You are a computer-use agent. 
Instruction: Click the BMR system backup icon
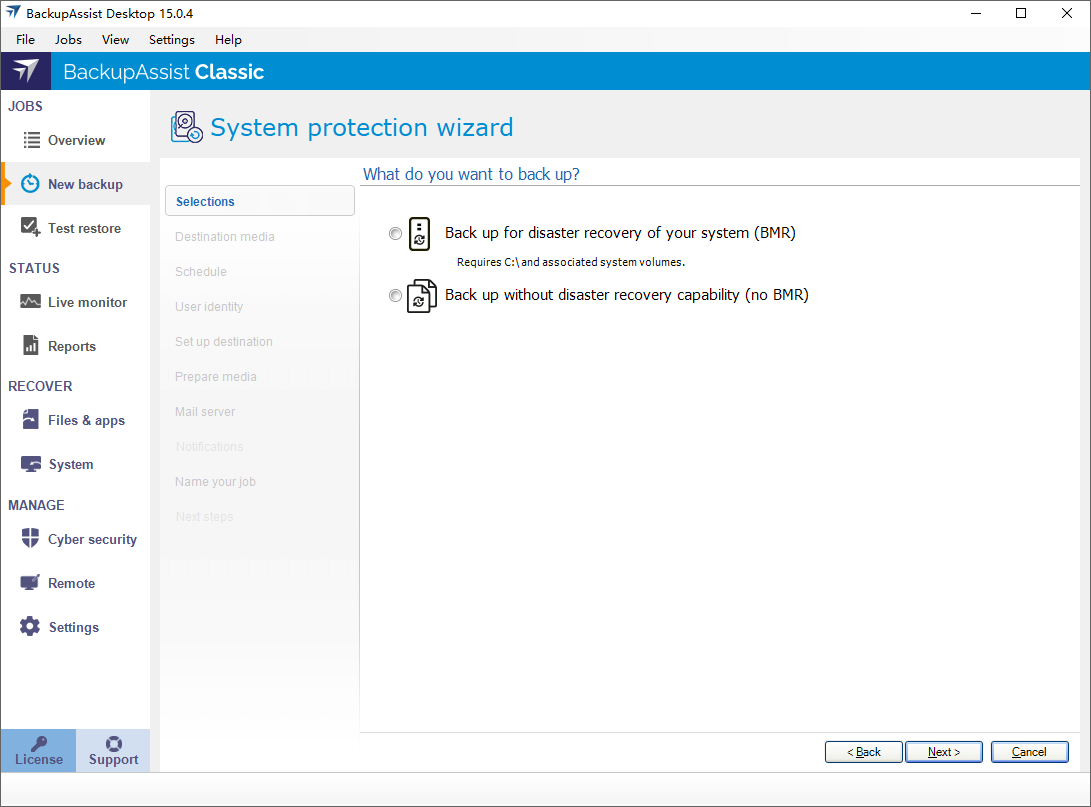[x=420, y=234]
